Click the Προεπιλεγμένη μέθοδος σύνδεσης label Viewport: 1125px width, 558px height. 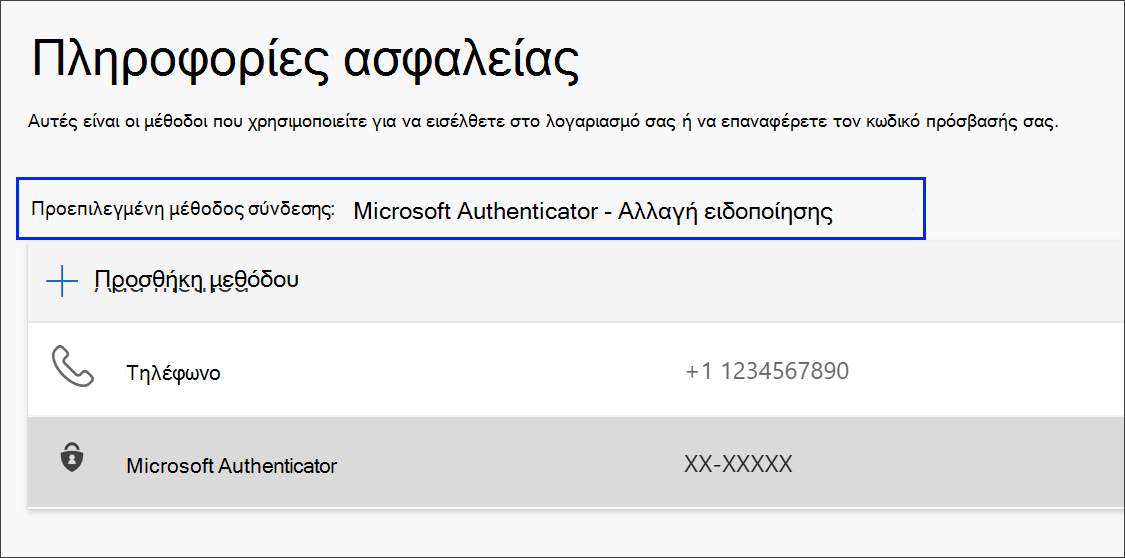click(183, 209)
